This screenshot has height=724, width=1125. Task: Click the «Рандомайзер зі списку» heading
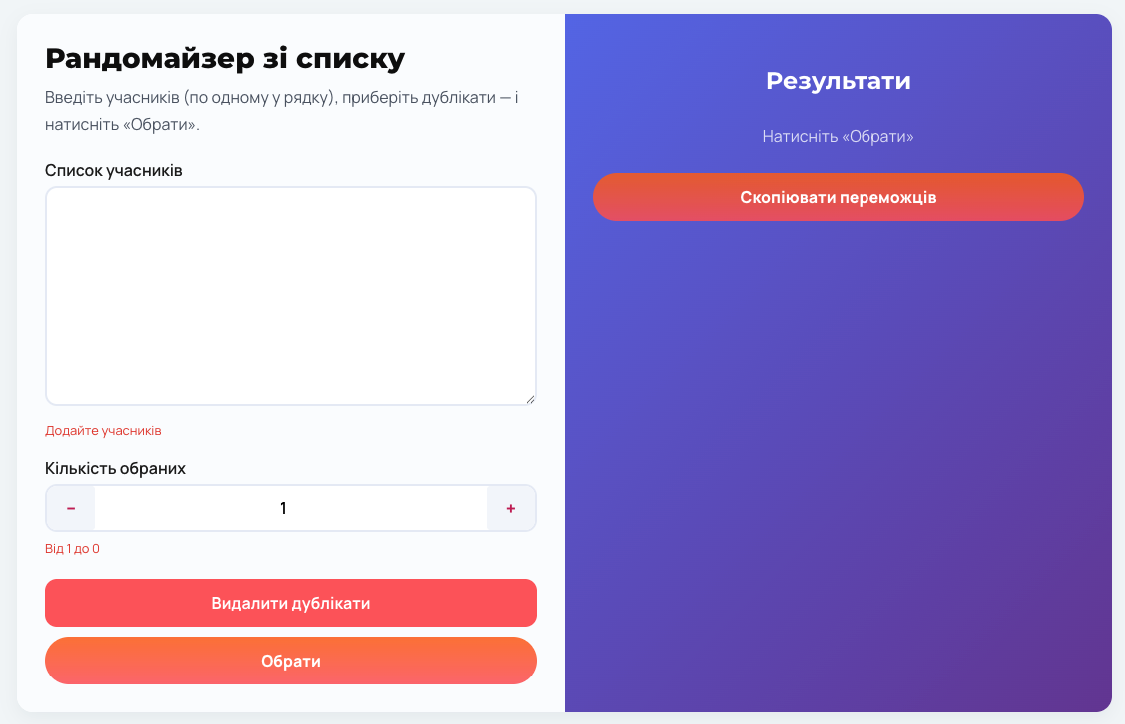click(225, 59)
